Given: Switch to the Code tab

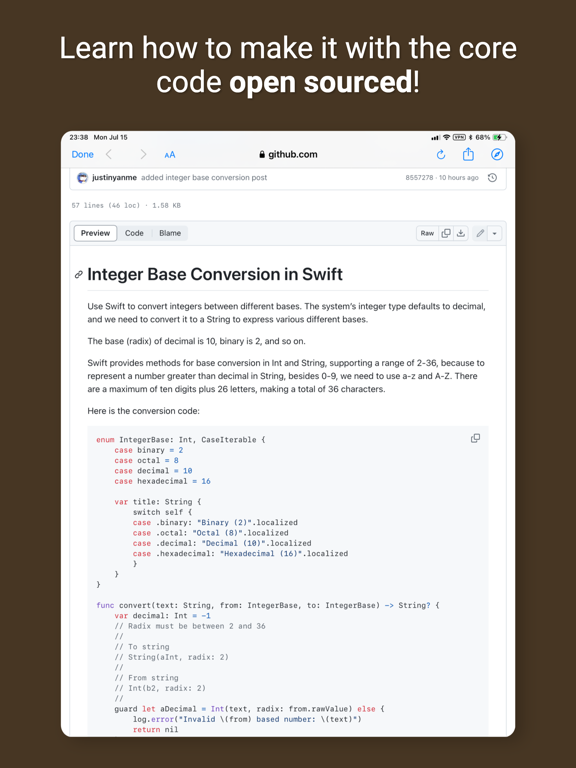Looking at the screenshot, I should [134, 233].
